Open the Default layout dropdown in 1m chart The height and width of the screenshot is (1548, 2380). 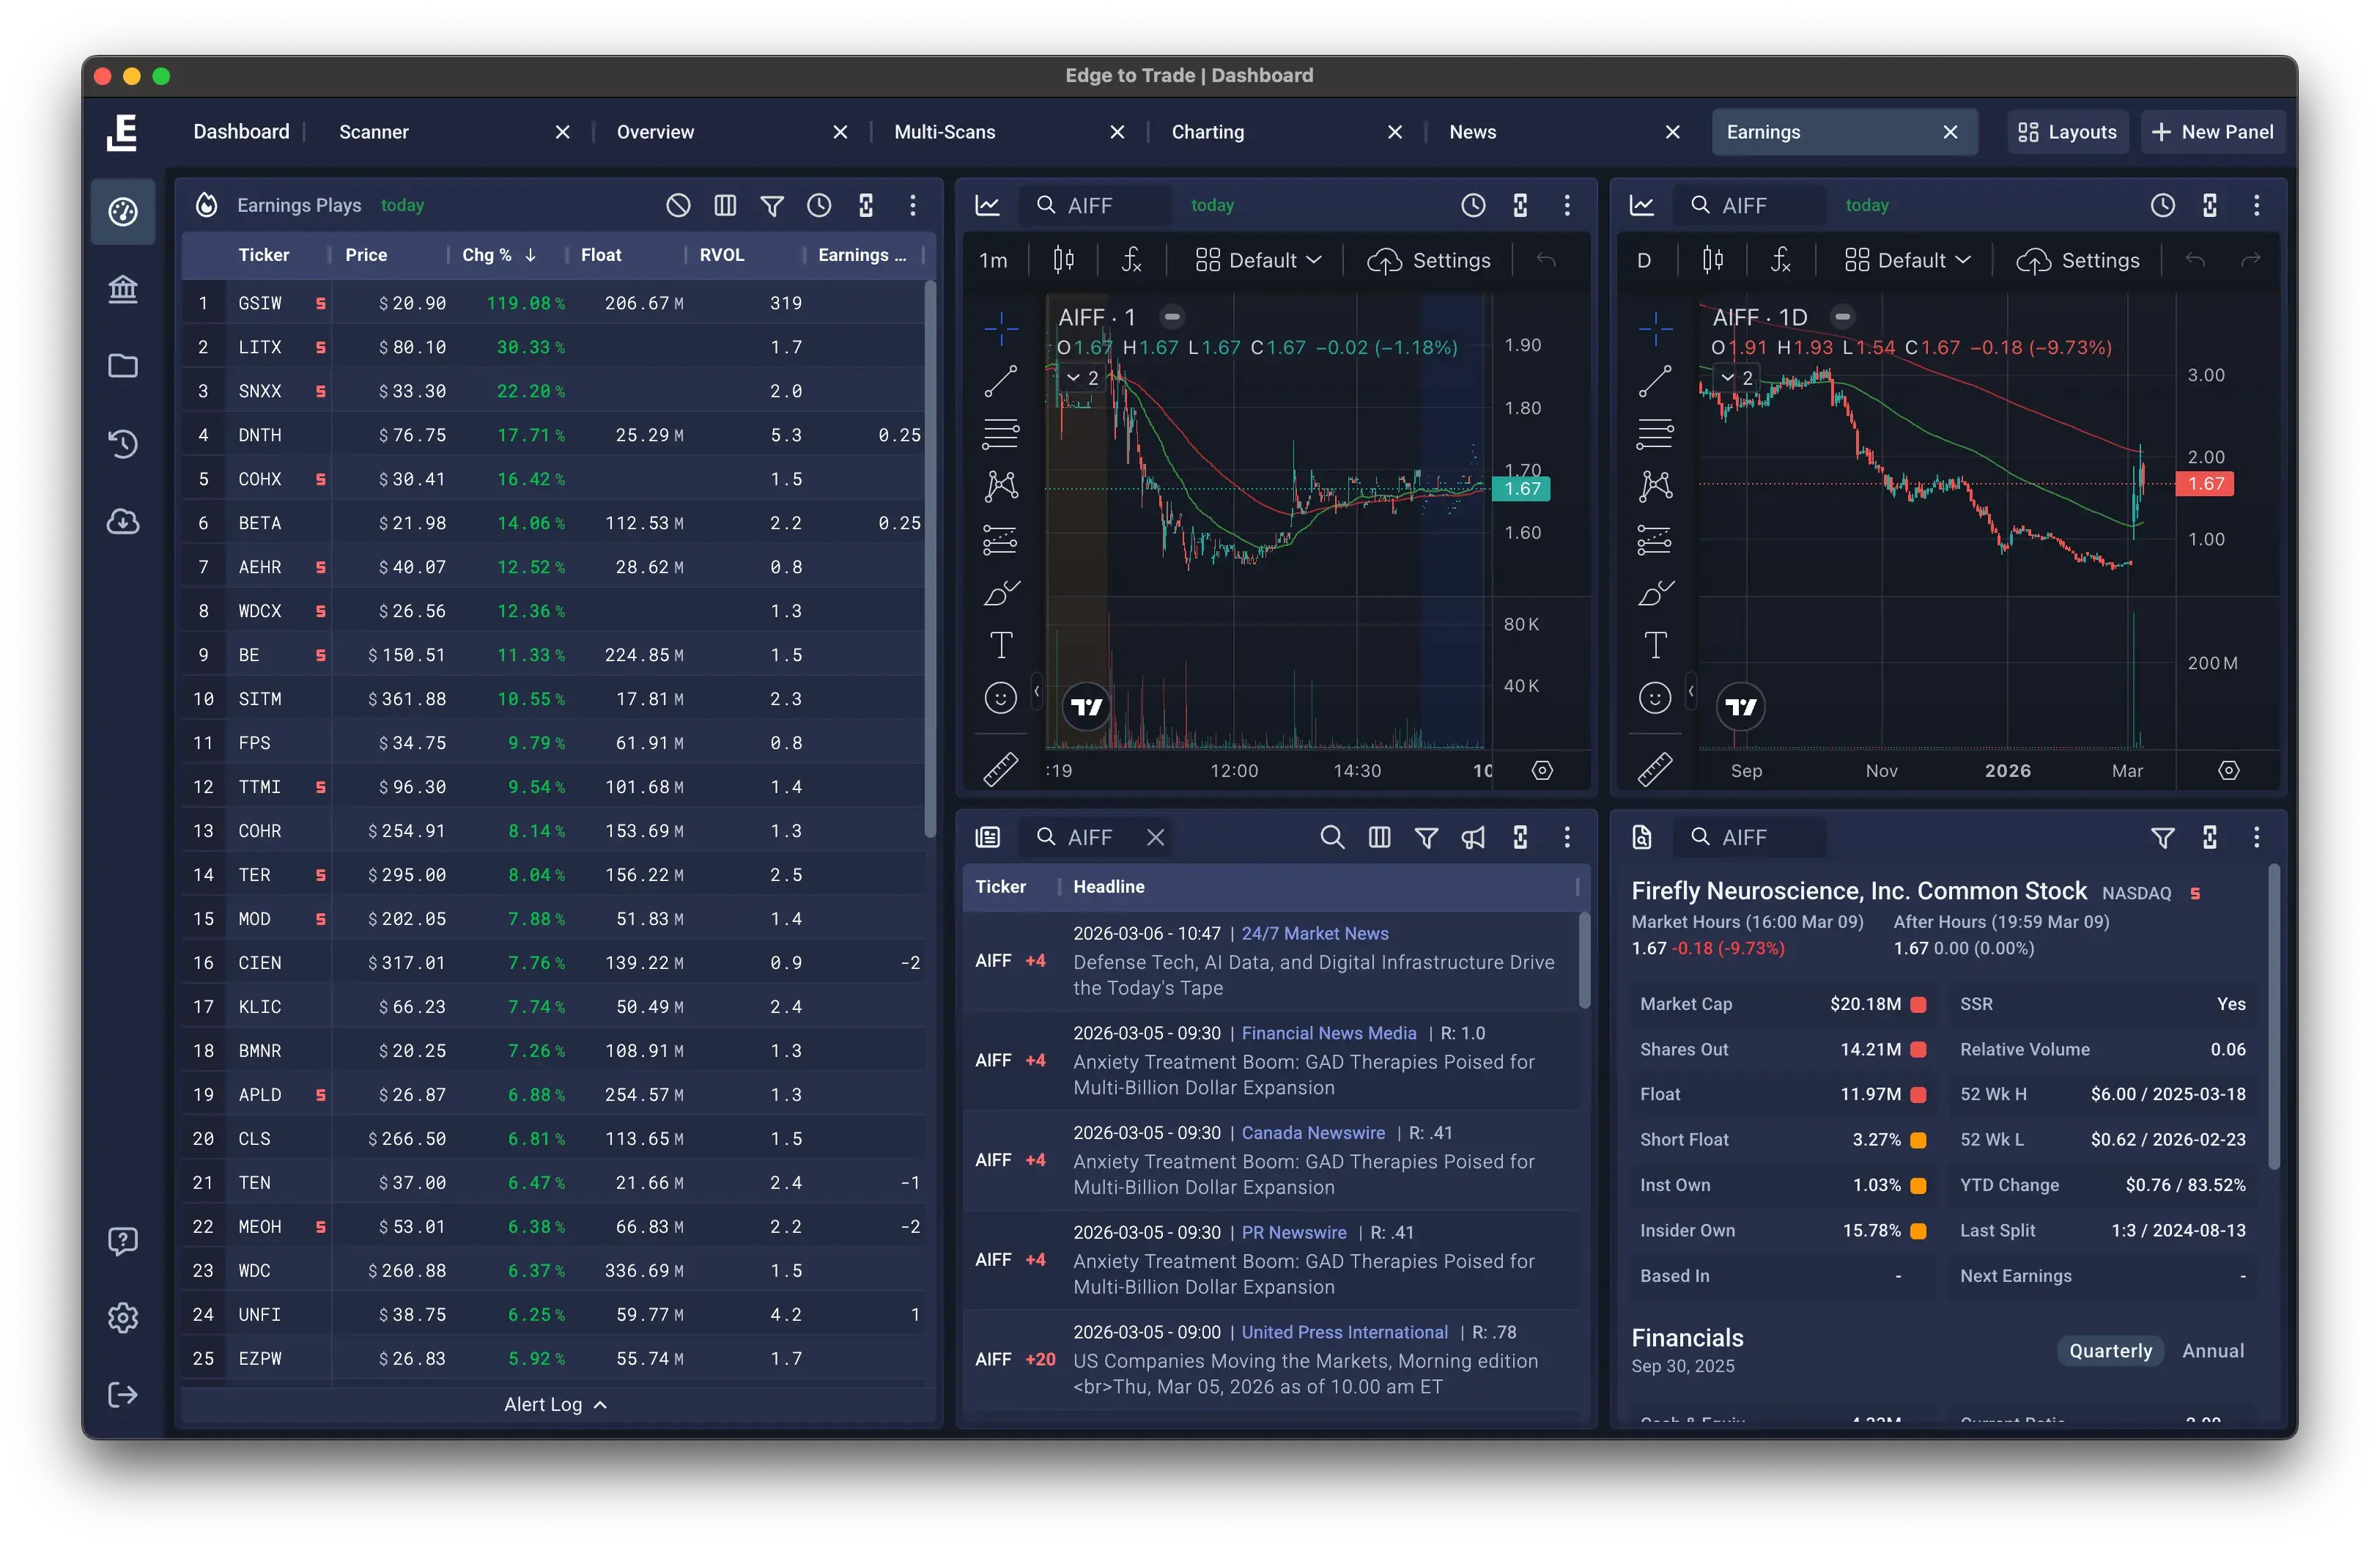coord(1259,260)
